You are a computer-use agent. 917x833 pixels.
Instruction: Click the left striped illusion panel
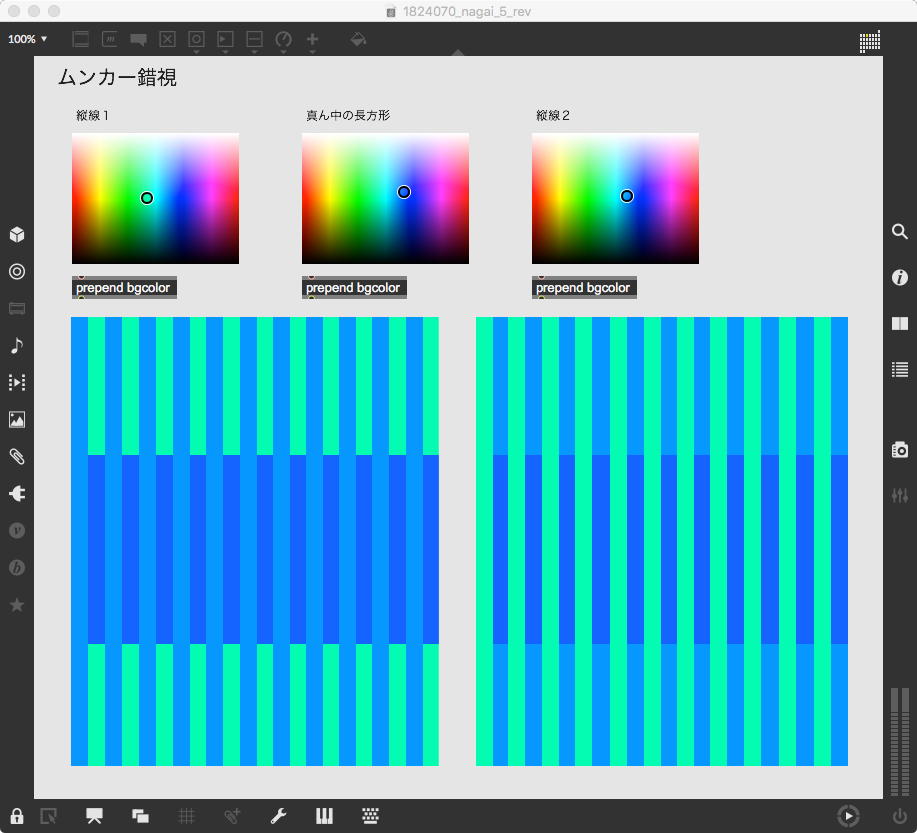254,541
